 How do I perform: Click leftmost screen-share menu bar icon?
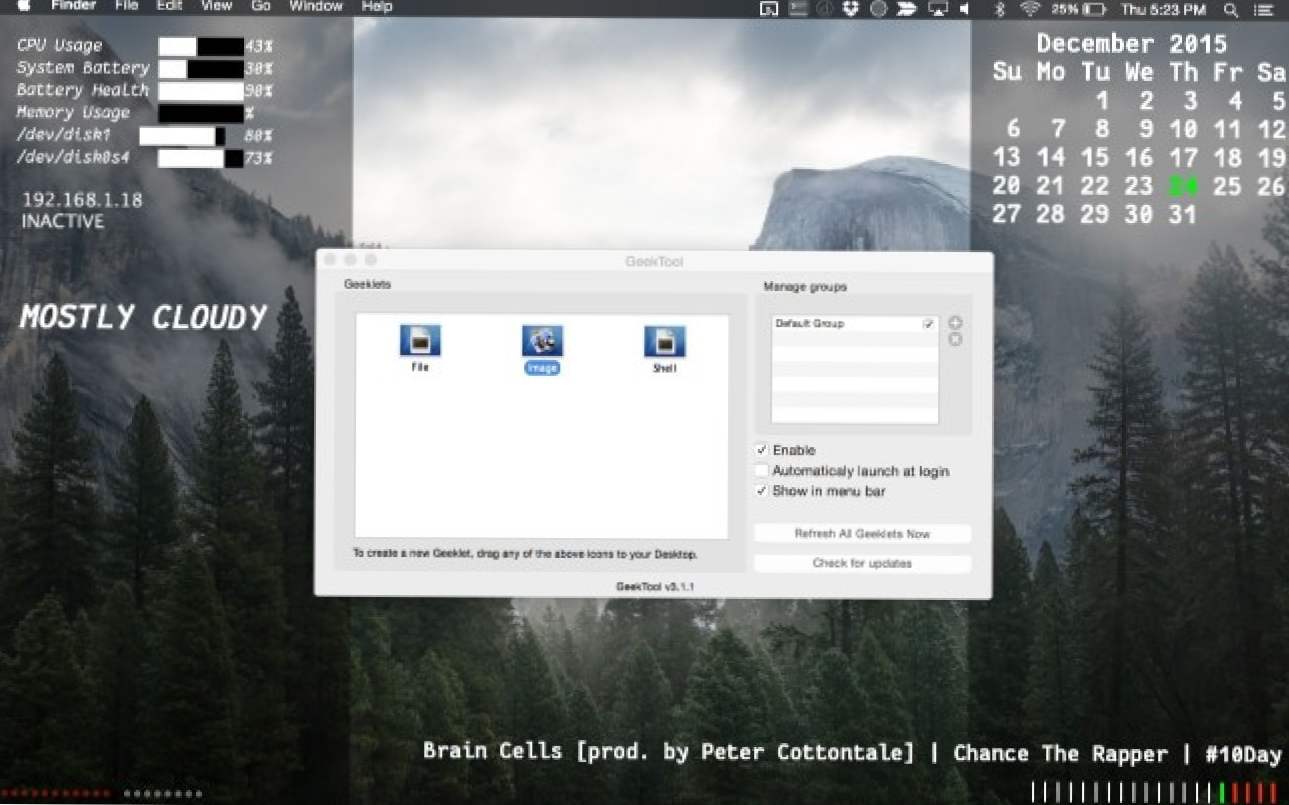[x=769, y=9]
